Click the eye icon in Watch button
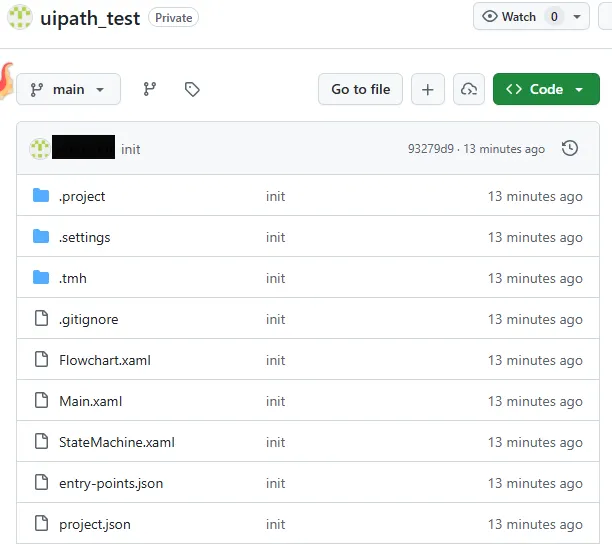 coord(489,16)
